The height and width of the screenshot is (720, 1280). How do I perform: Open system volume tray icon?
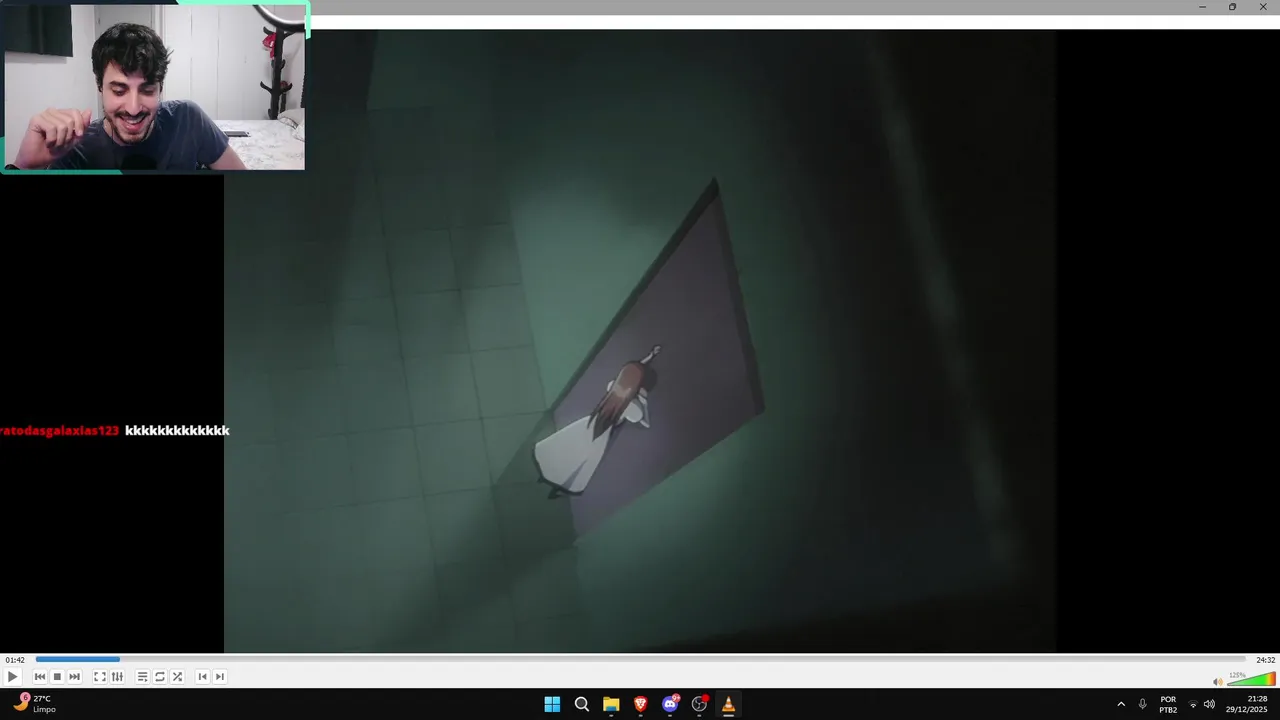[1209, 704]
